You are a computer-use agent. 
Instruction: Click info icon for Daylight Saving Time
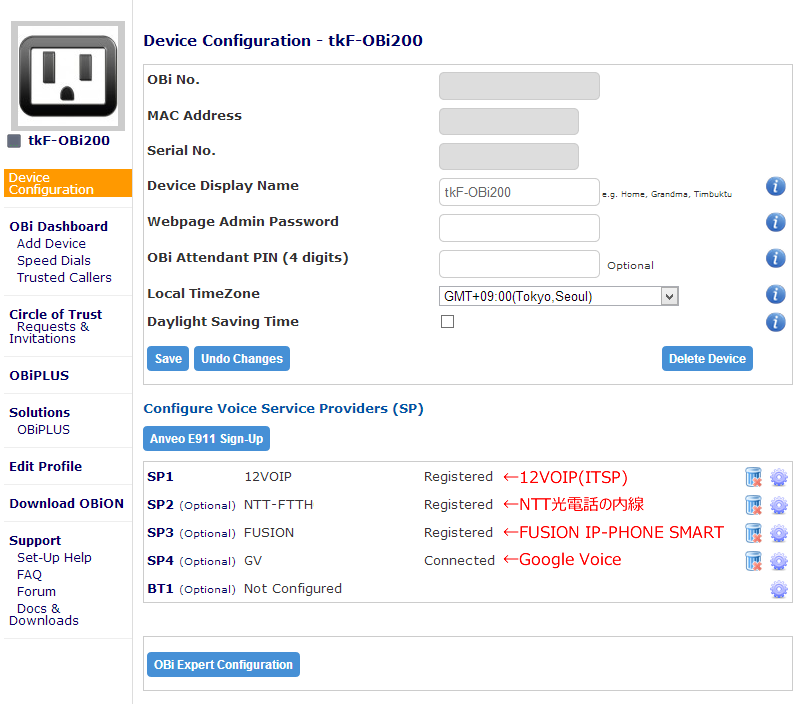coord(775,323)
